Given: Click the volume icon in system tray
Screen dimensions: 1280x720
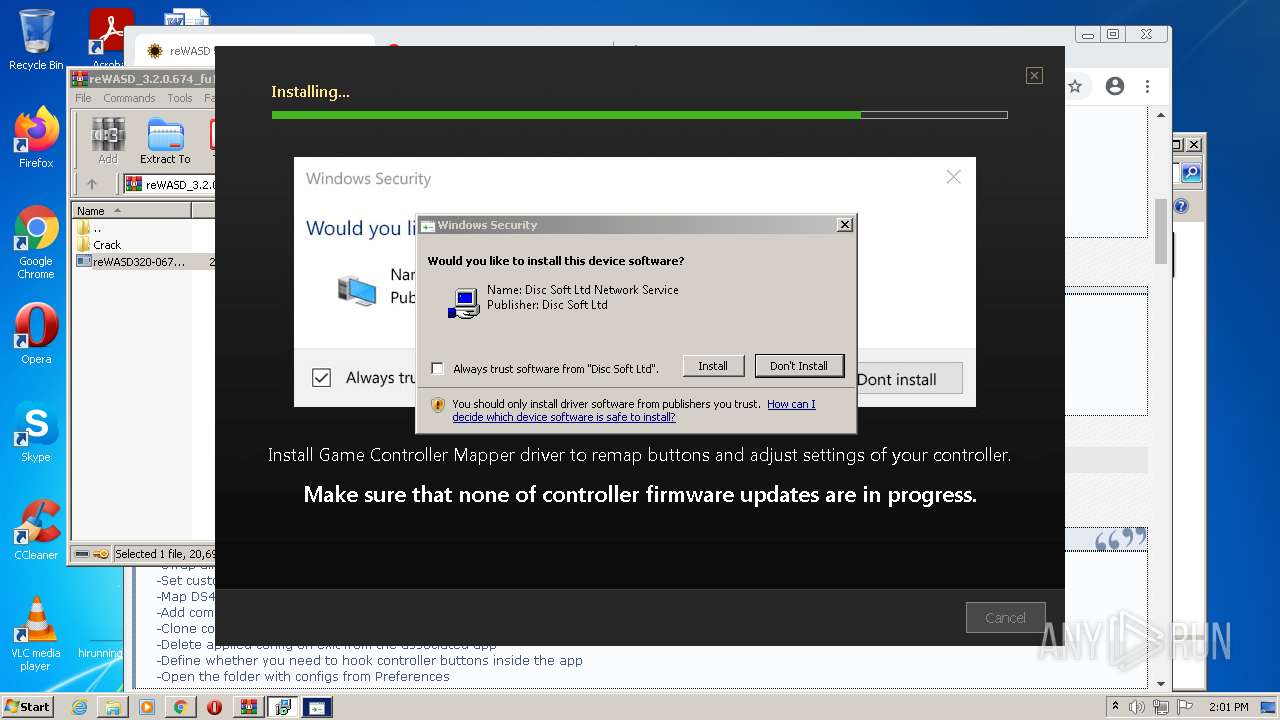Looking at the screenshot, I should [1136, 707].
